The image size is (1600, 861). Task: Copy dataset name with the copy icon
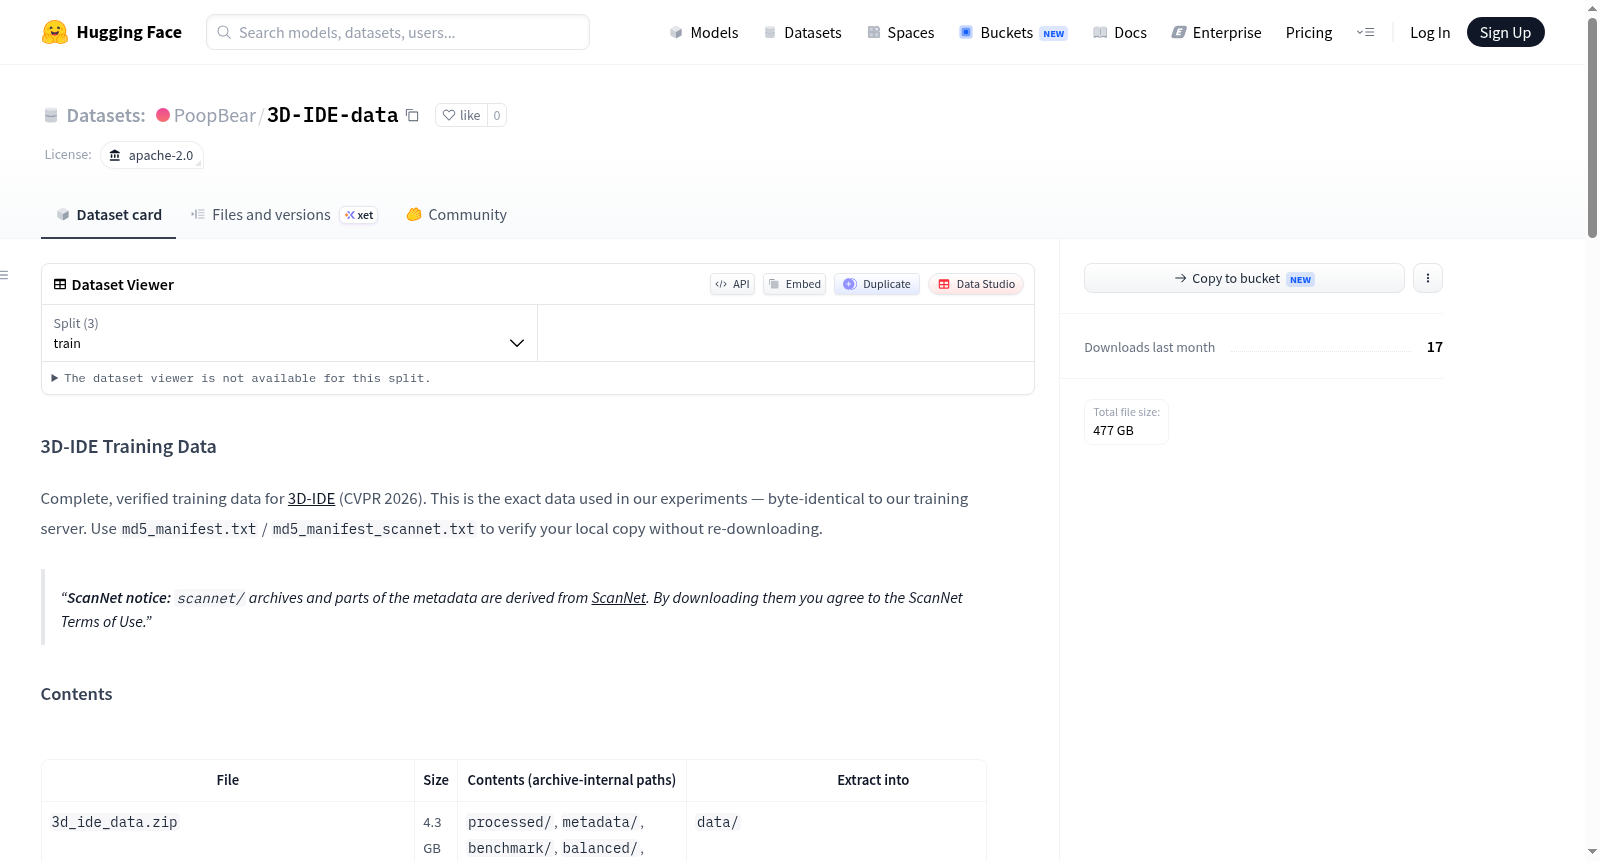pyautogui.click(x=412, y=115)
